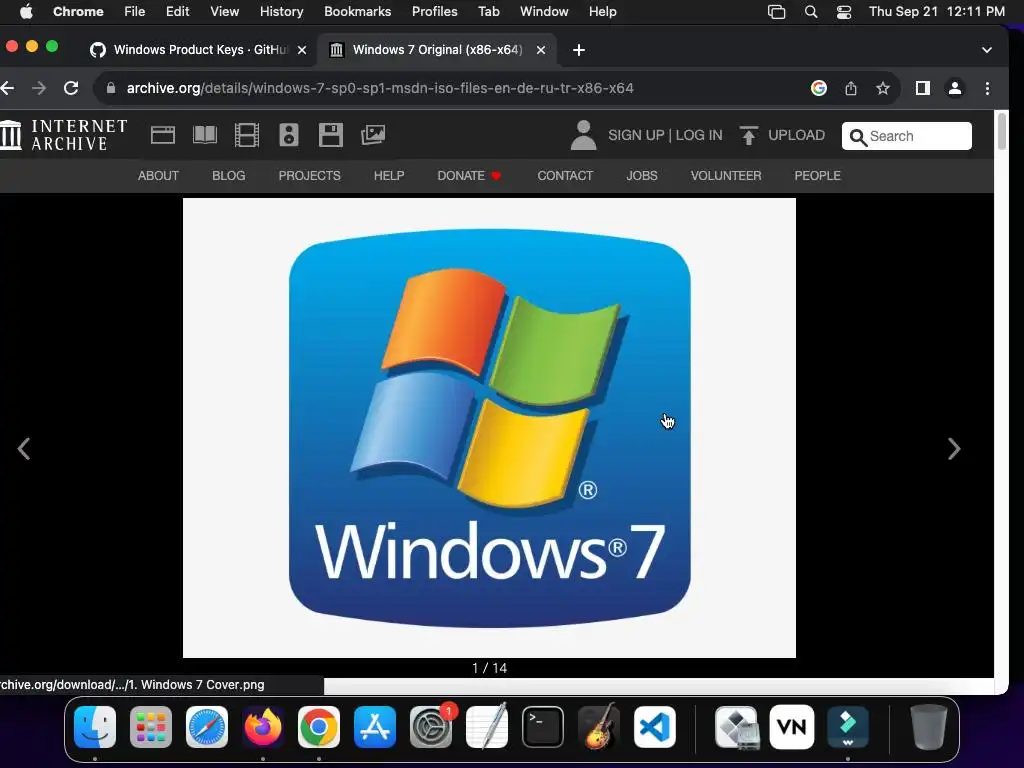
Task: Click the SIGN UP link
Action: point(636,135)
